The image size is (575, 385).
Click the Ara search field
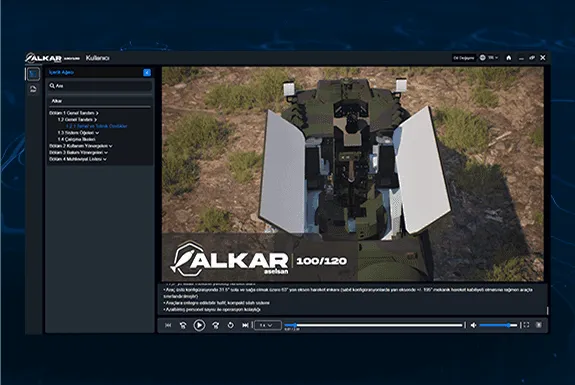pyautogui.click(x=100, y=86)
